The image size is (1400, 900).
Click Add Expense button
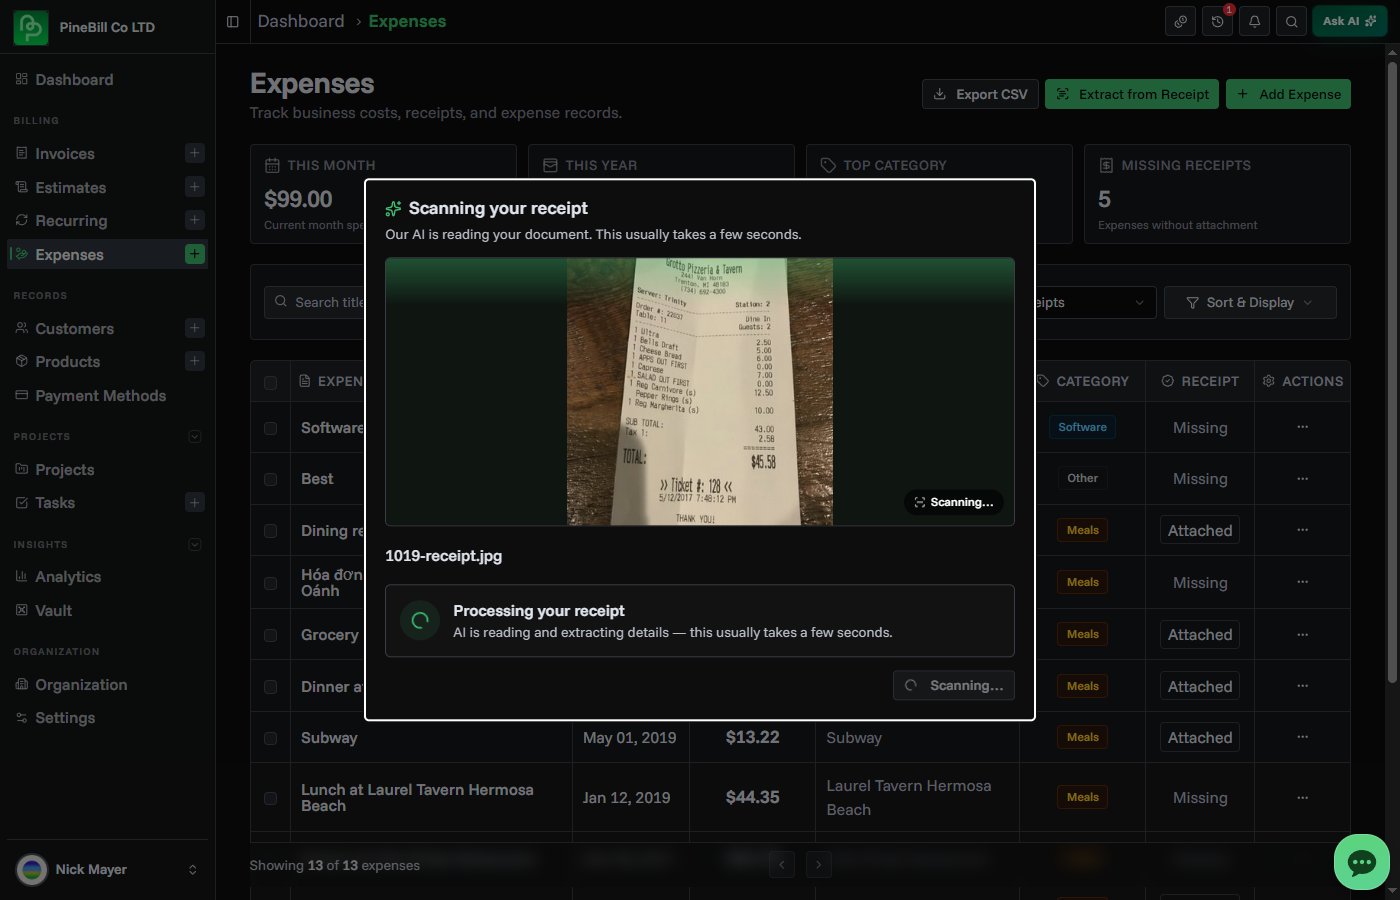1288,94
